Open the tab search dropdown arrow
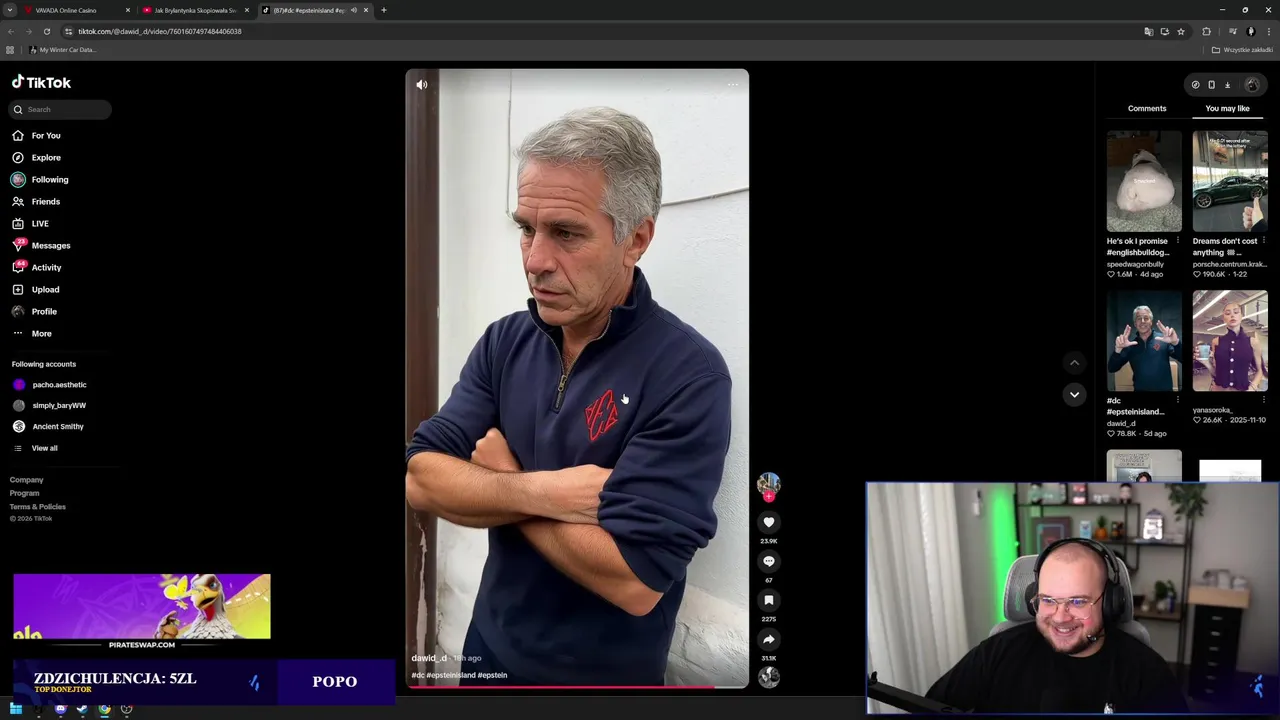Viewport: 1280px width, 720px height. (10, 10)
